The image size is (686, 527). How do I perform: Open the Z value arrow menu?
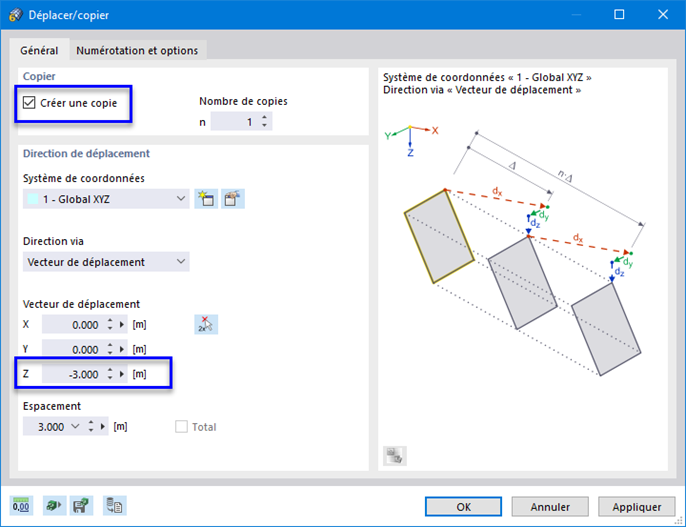(x=122, y=374)
